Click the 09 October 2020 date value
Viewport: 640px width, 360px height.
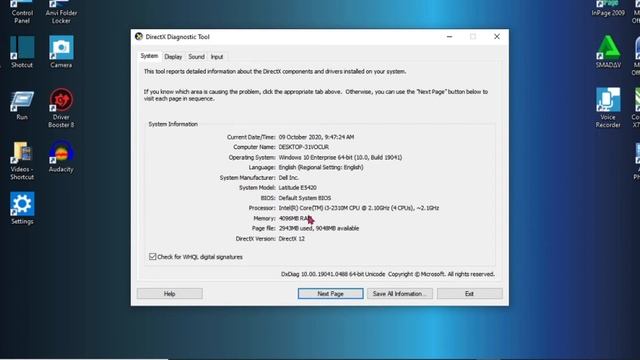point(316,137)
